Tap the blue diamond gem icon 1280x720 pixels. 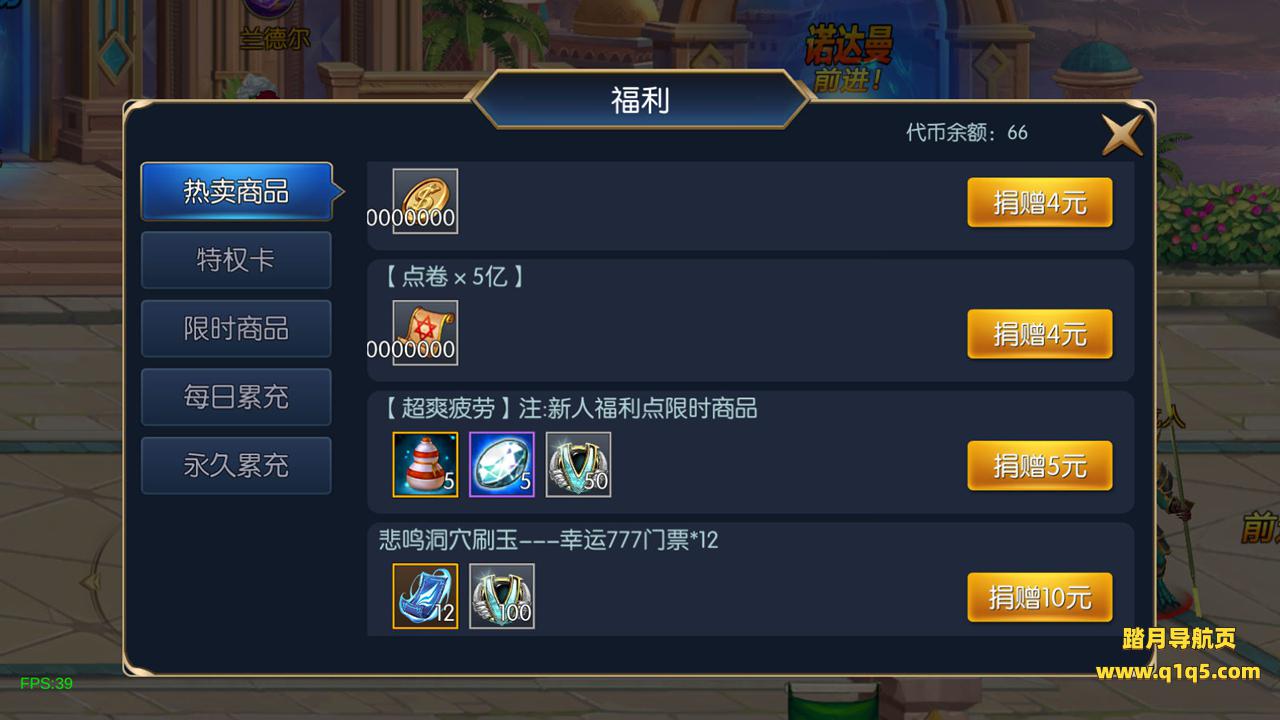pos(502,465)
